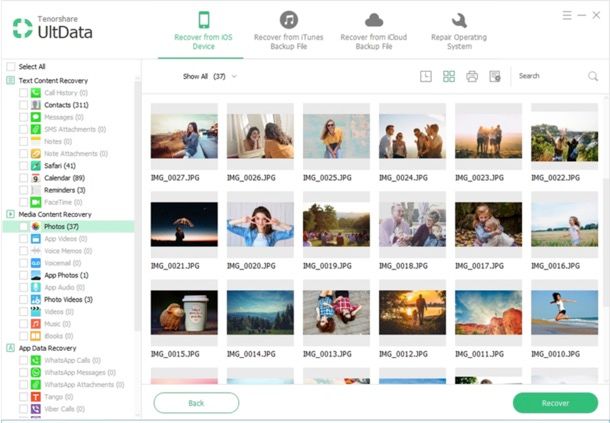Click the iBooks icon
Screen dimensions: 610x423
click(36, 336)
